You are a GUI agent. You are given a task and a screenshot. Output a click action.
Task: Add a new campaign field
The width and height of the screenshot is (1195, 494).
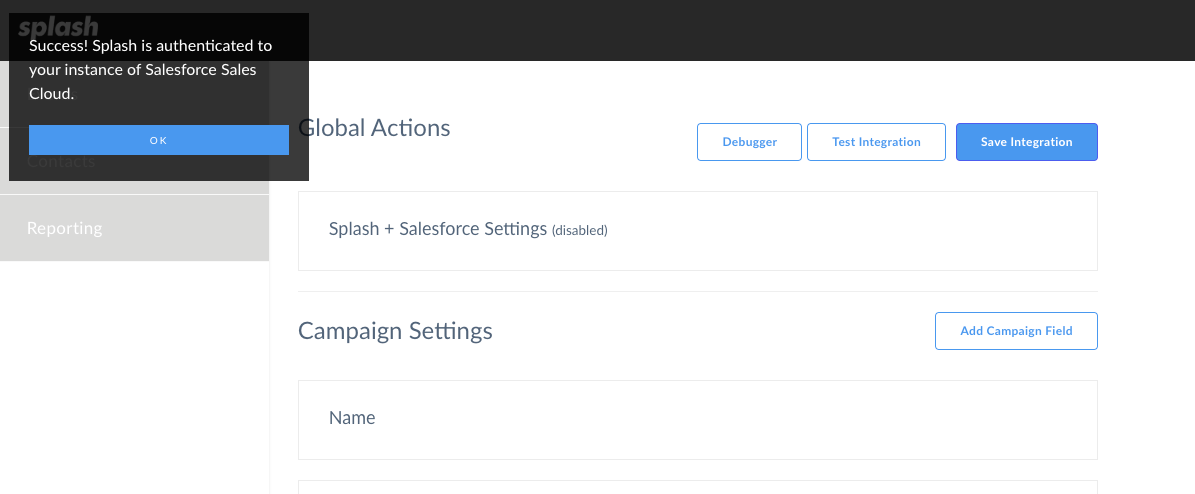tap(1016, 331)
